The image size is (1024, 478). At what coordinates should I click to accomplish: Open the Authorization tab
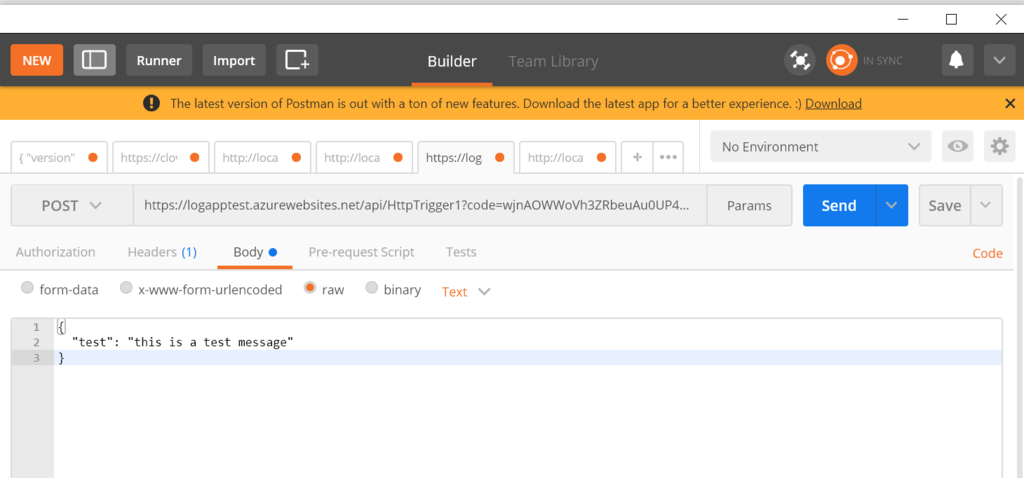(x=56, y=252)
